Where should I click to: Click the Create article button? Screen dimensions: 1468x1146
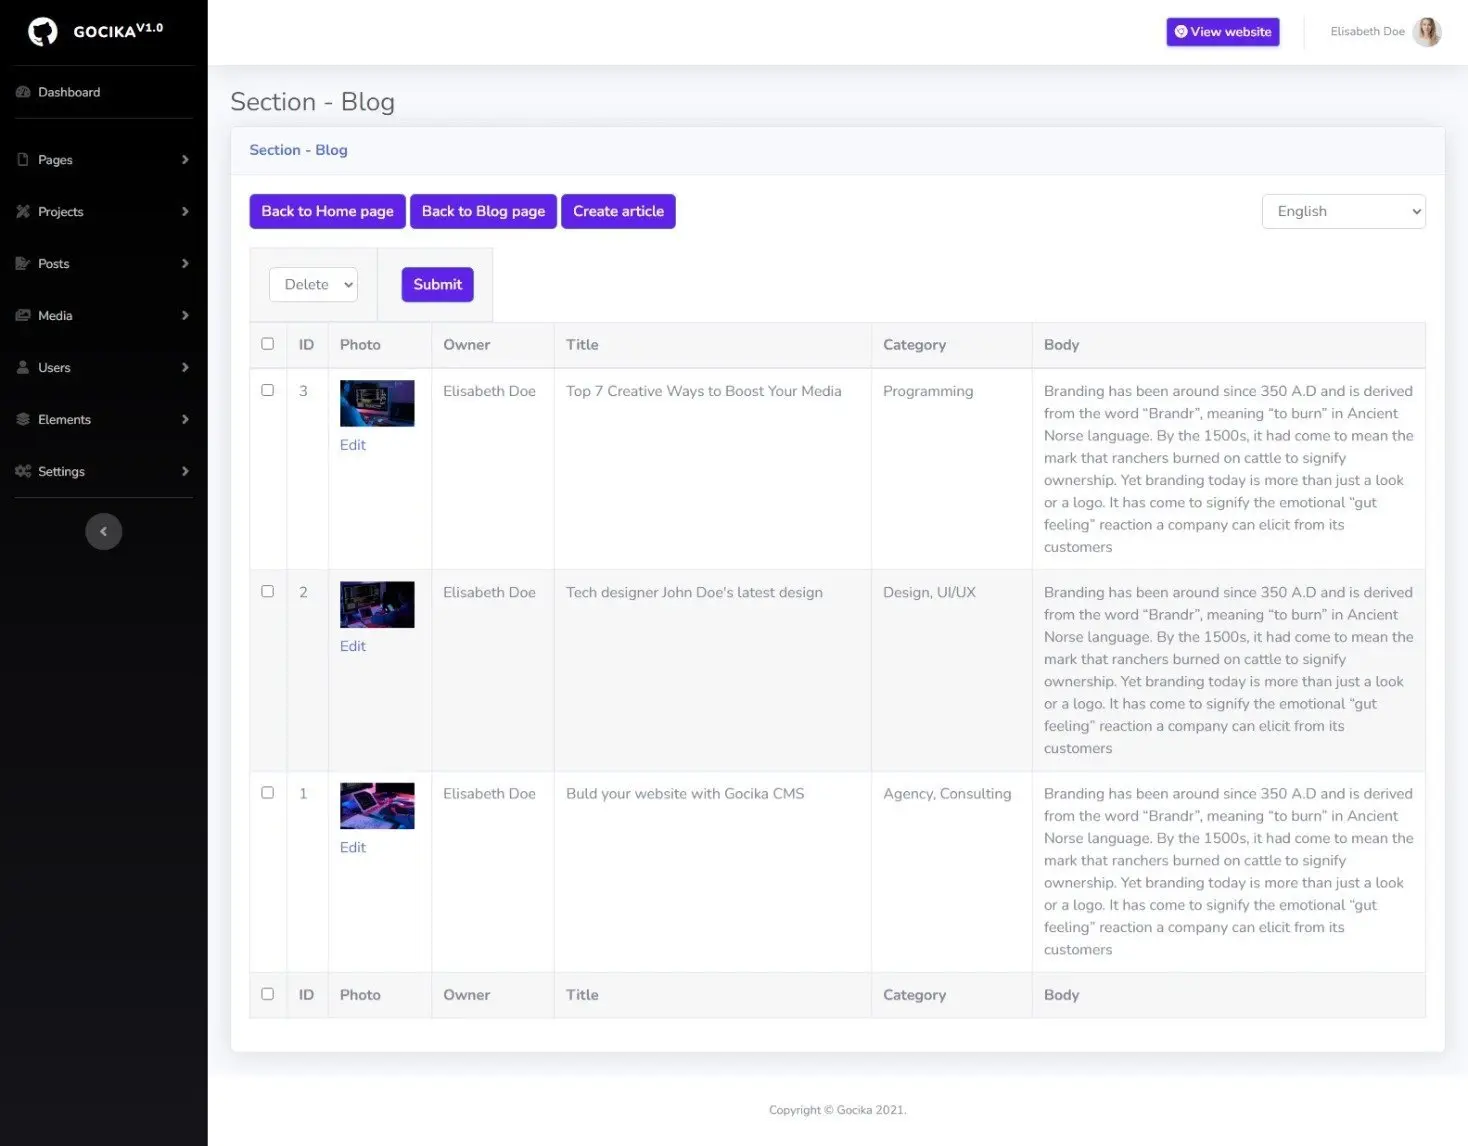click(618, 211)
